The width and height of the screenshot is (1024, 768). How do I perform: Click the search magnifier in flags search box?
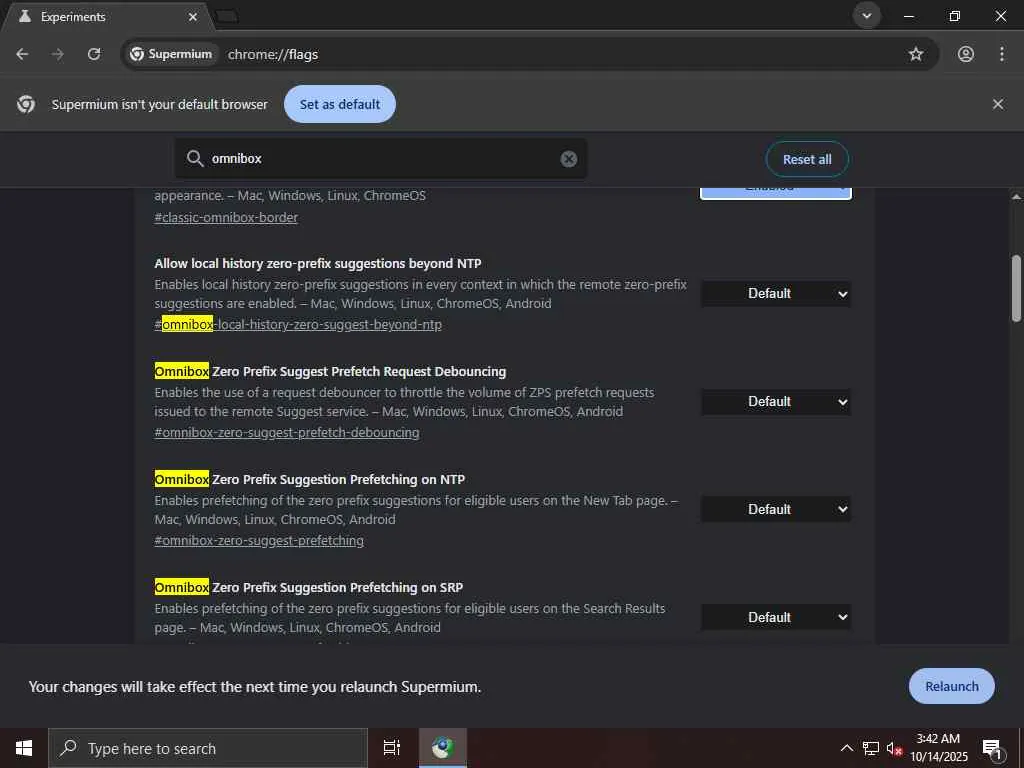click(x=195, y=158)
